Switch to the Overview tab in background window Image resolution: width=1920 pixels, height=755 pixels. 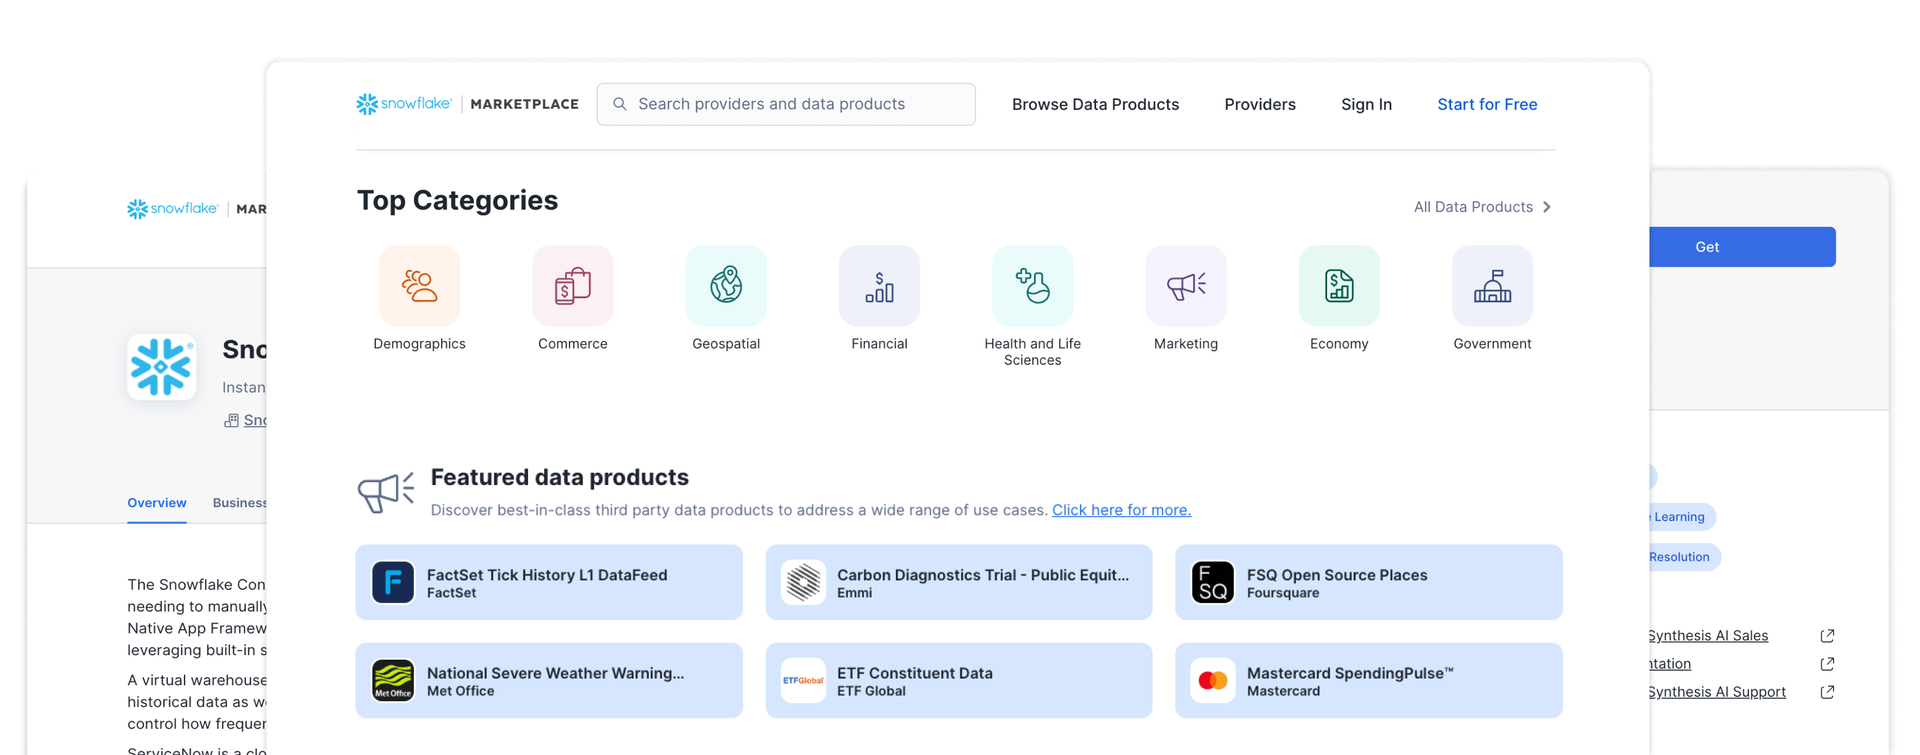(157, 503)
